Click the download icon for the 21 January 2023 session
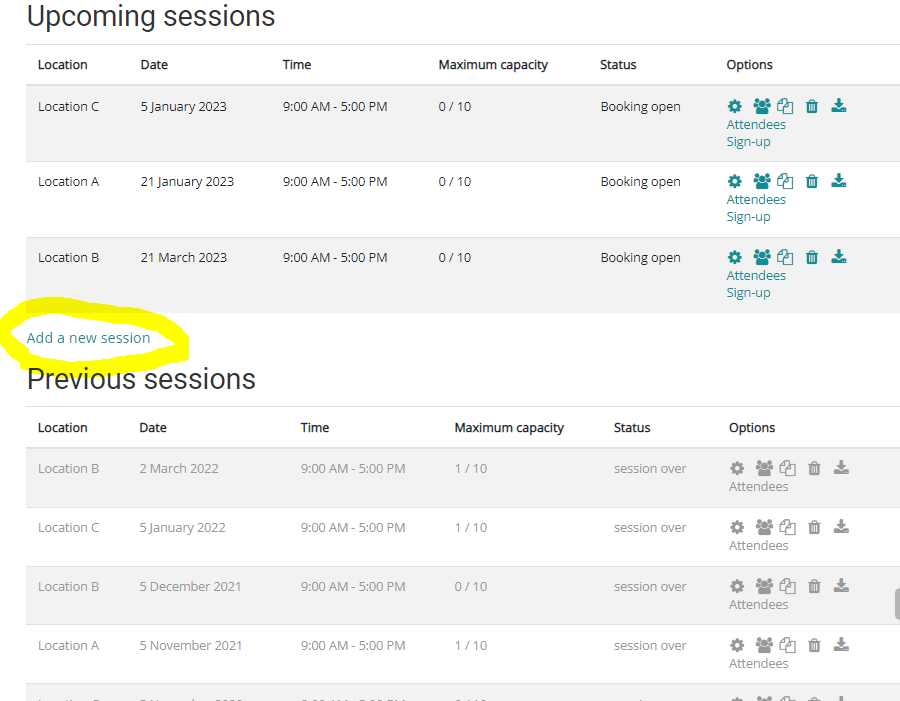The height and width of the screenshot is (701, 900). [x=839, y=181]
